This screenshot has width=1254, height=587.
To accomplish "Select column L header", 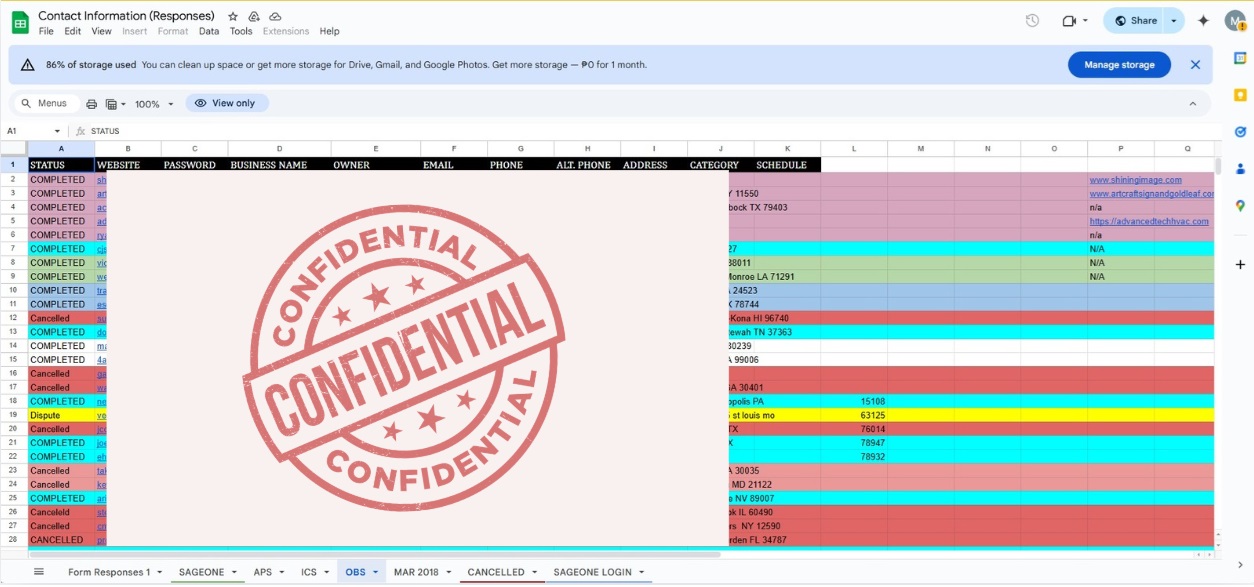I will click(x=854, y=149).
